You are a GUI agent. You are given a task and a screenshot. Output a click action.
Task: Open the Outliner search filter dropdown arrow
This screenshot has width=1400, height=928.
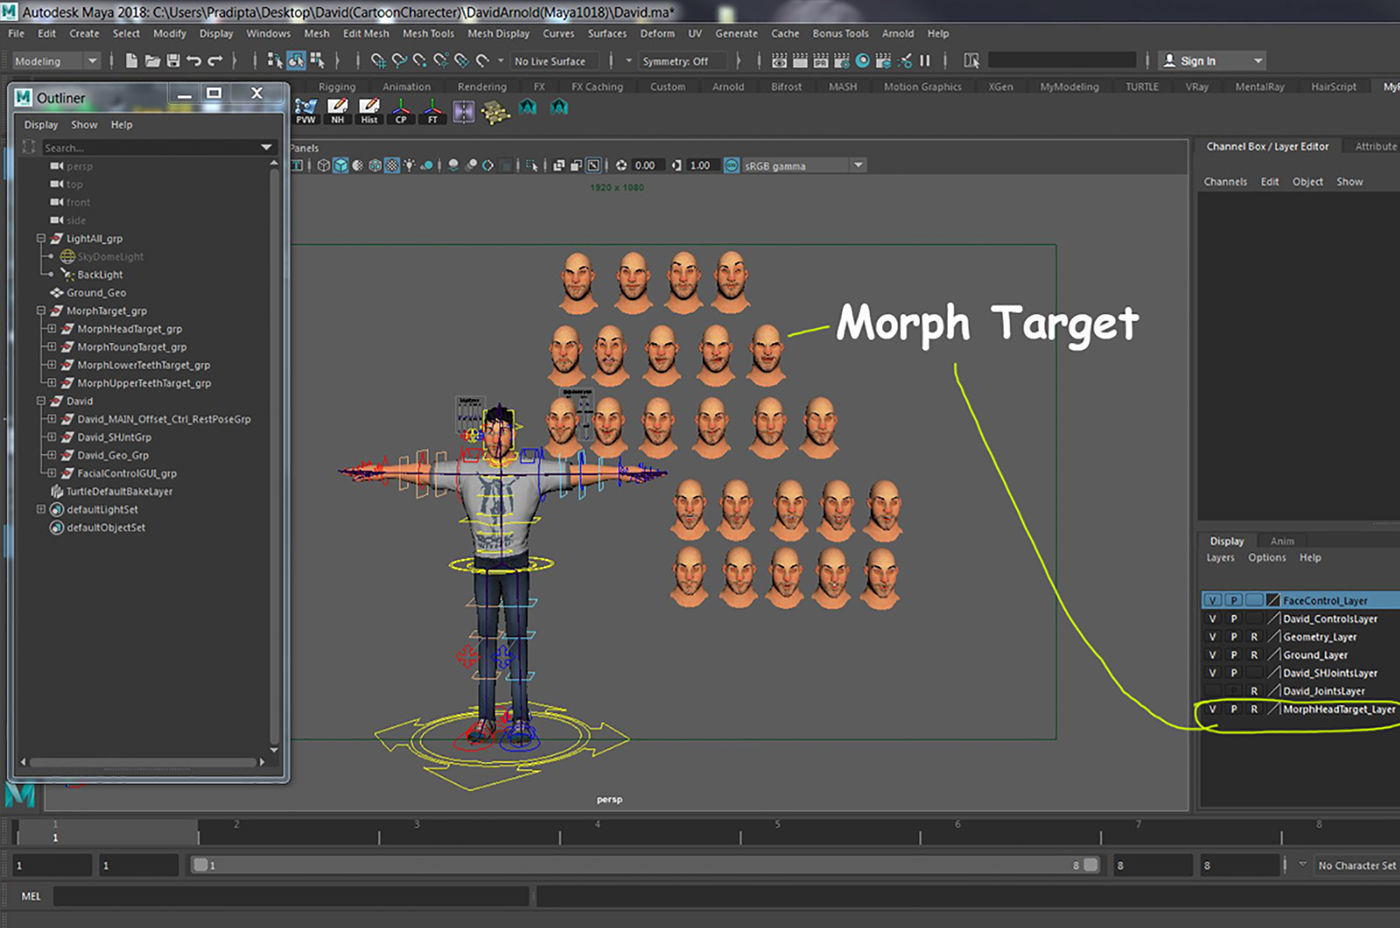click(x=267, y=147)
